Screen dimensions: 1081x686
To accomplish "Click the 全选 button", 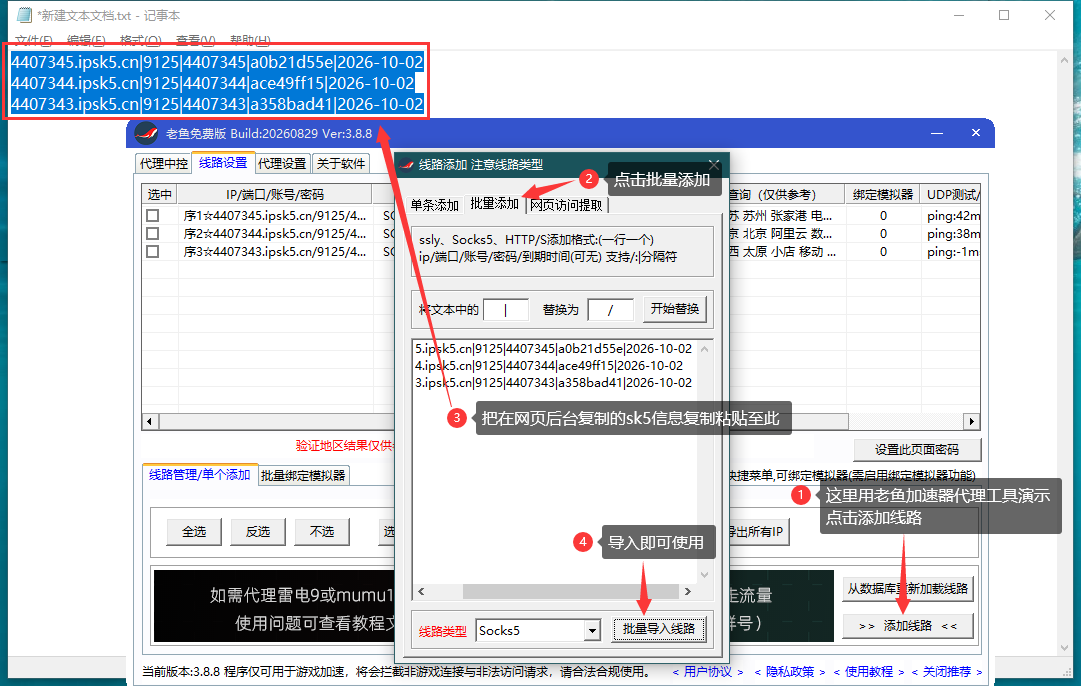I will point(194,532).
